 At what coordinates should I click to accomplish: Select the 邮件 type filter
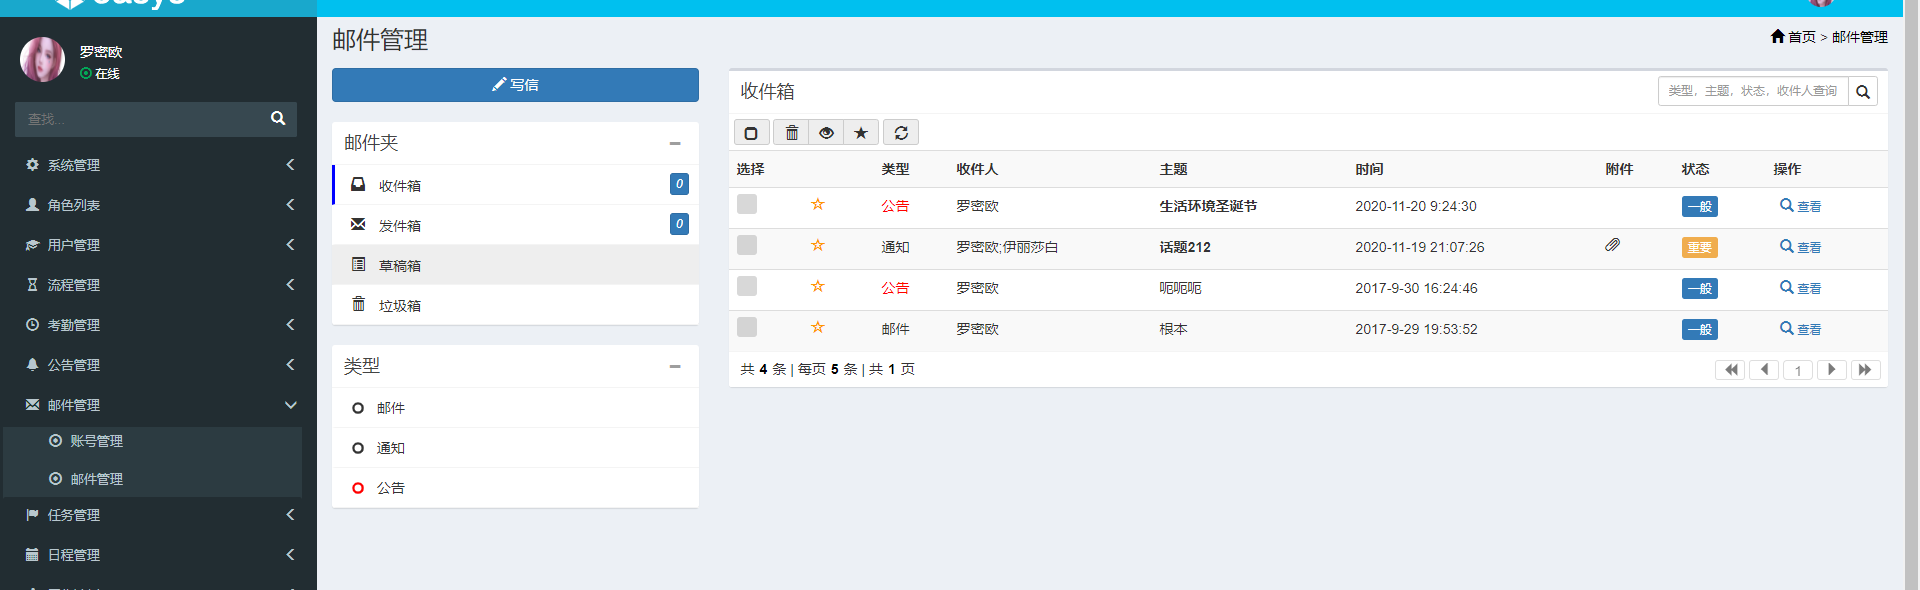[515, 408]
